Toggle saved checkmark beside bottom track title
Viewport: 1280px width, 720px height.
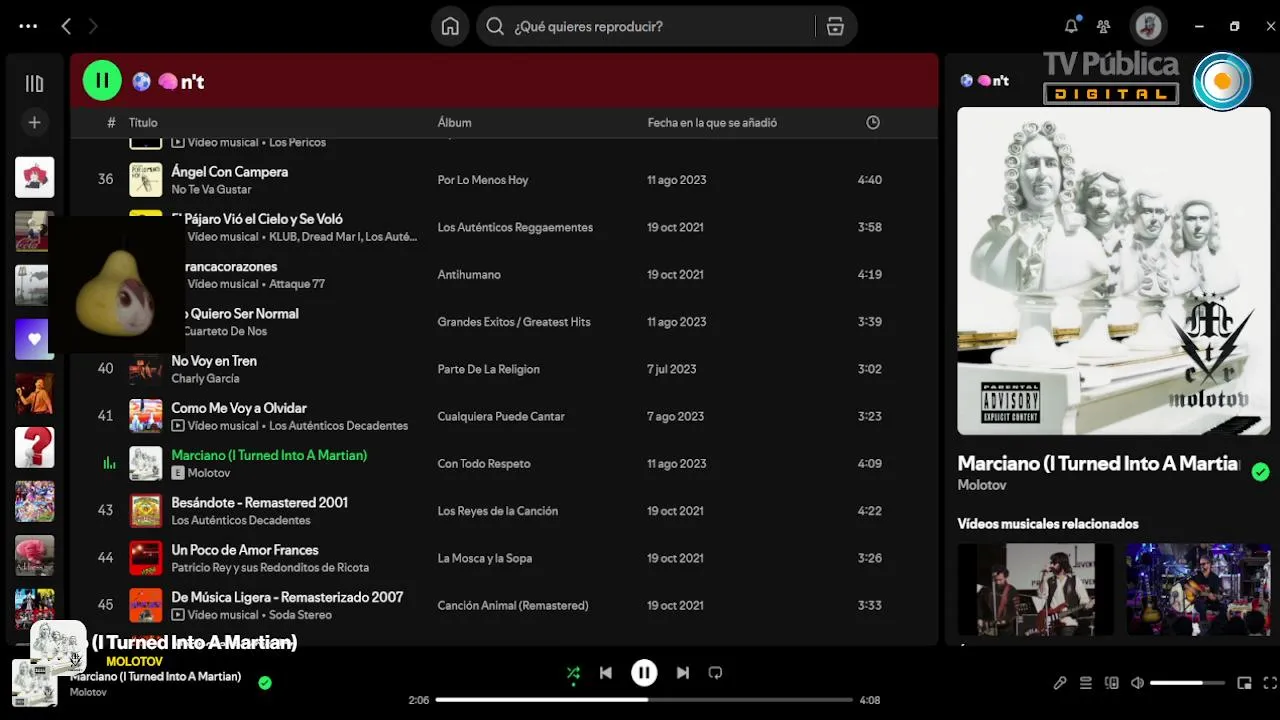click(265, 683)
